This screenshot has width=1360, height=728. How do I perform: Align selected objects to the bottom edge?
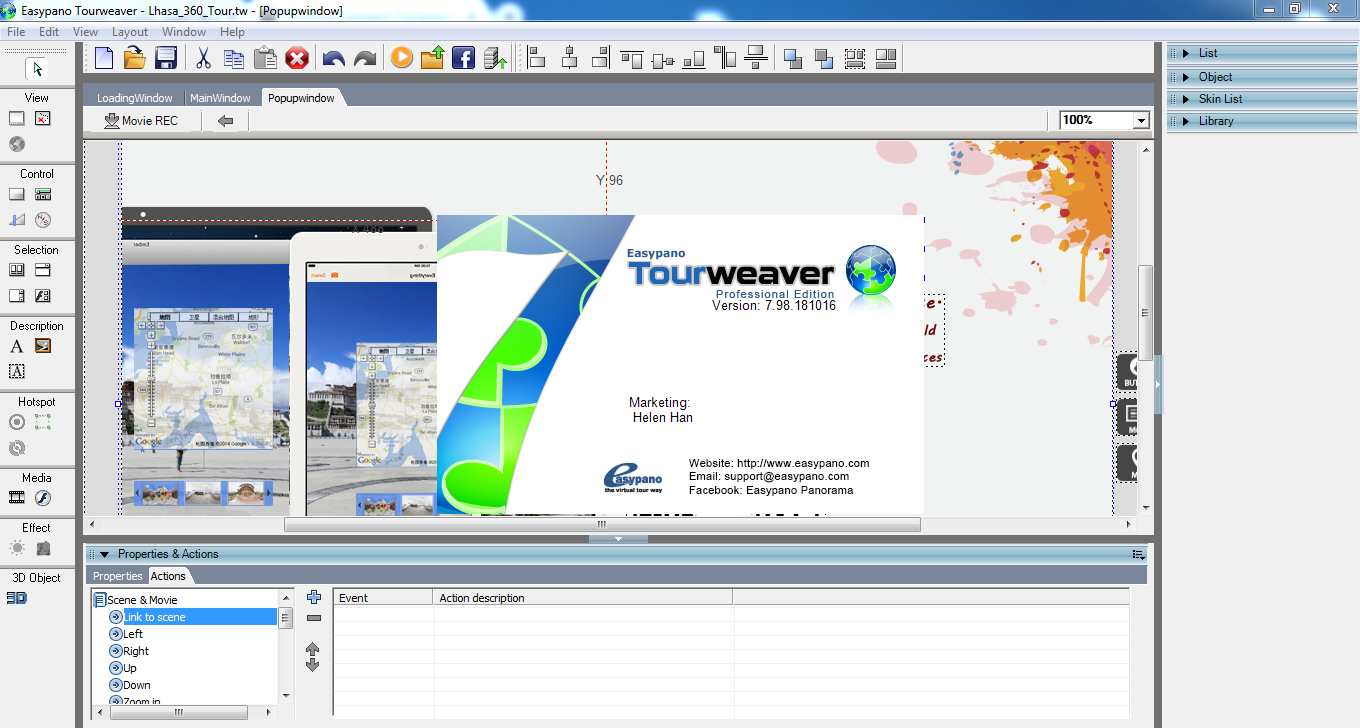693,58
